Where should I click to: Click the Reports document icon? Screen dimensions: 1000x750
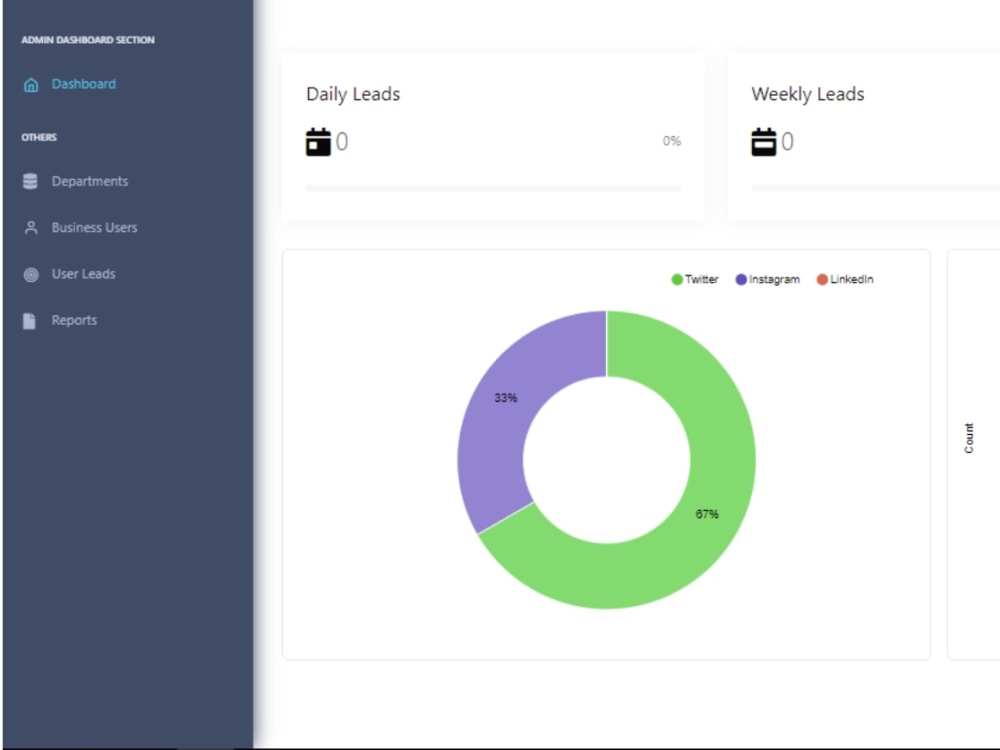click(29, 321)
